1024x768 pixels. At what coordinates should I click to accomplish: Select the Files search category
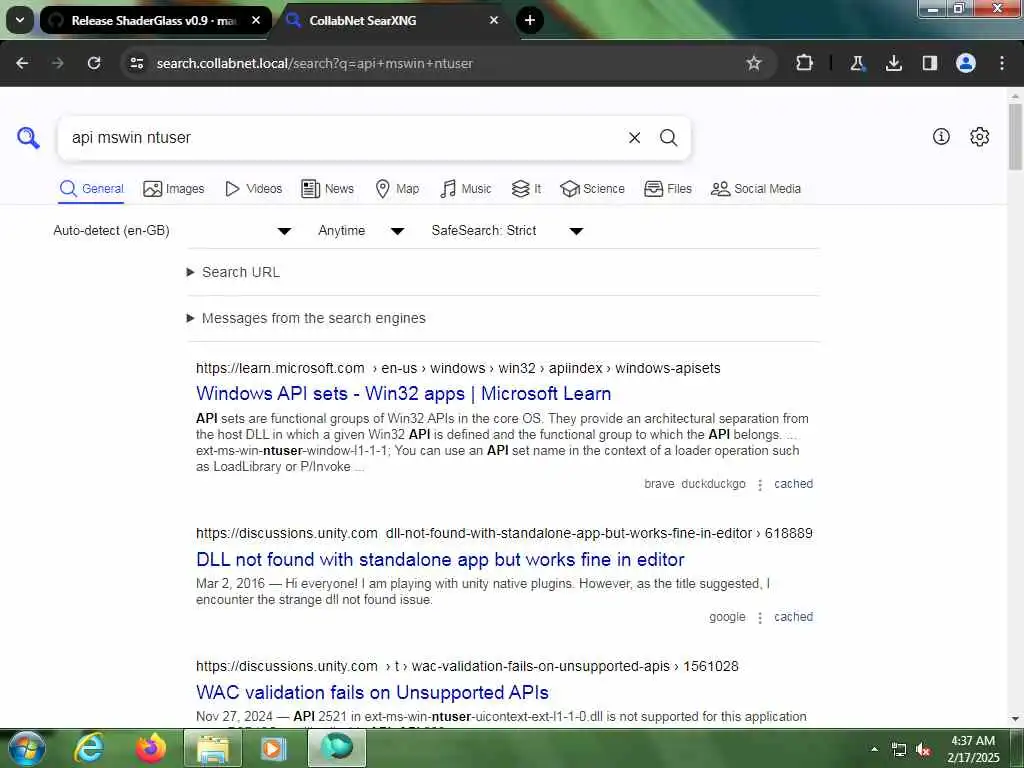pos(667,189)
